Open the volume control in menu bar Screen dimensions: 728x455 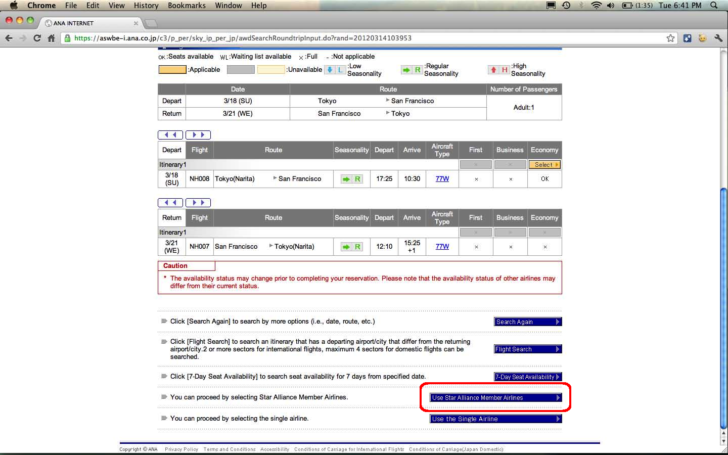(611, 6)
